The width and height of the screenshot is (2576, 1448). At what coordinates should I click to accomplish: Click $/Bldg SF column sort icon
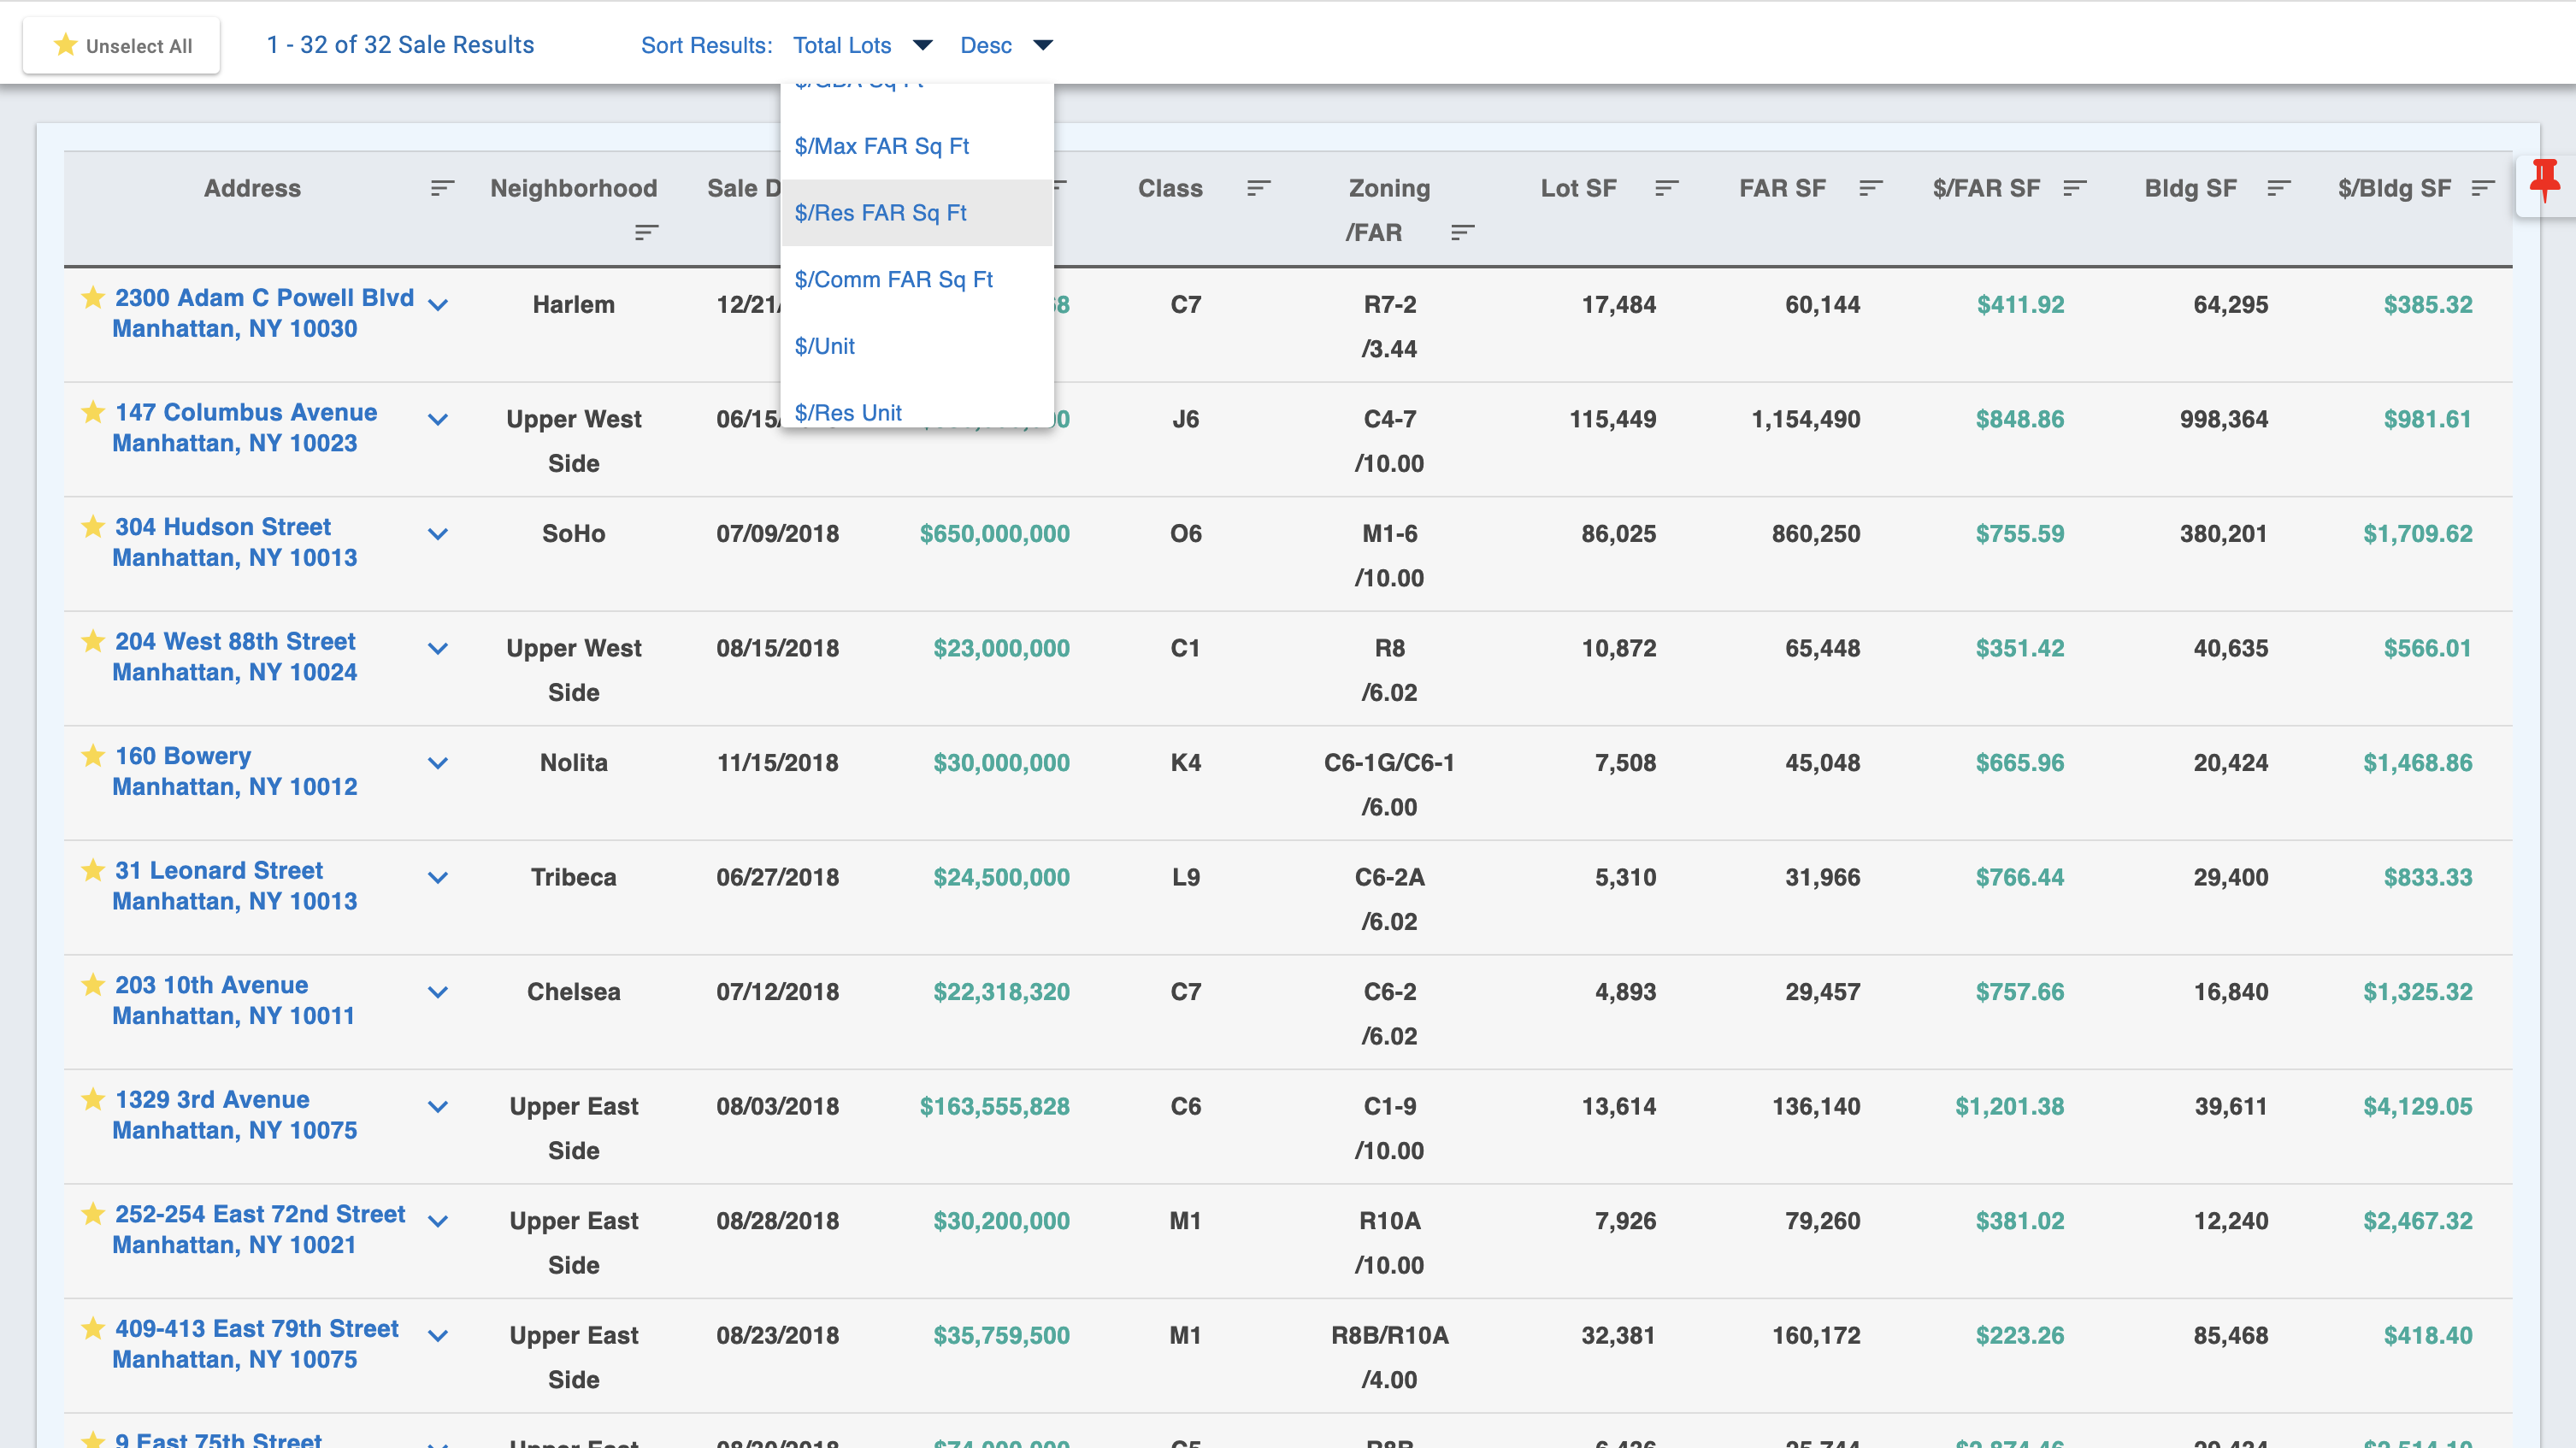(x=2482, y=188)
